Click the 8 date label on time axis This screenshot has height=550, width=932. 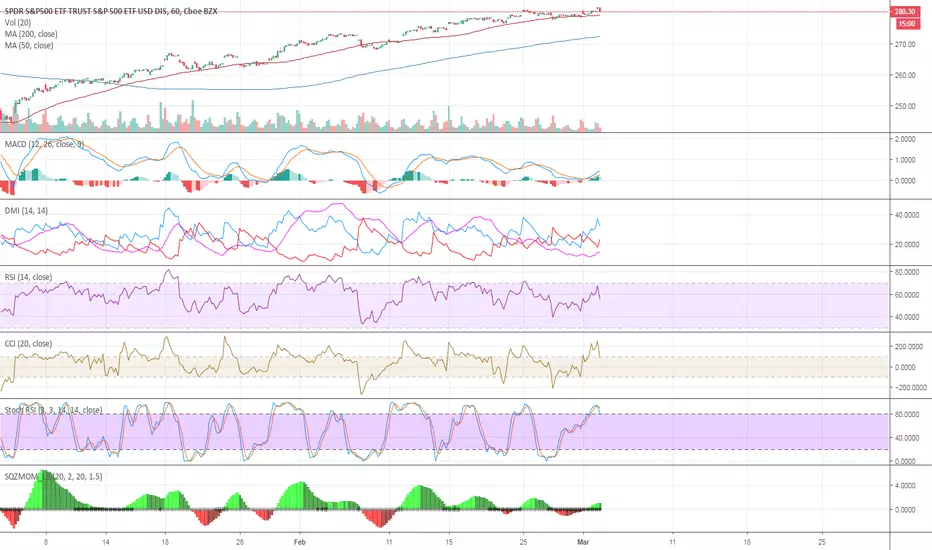46,542
